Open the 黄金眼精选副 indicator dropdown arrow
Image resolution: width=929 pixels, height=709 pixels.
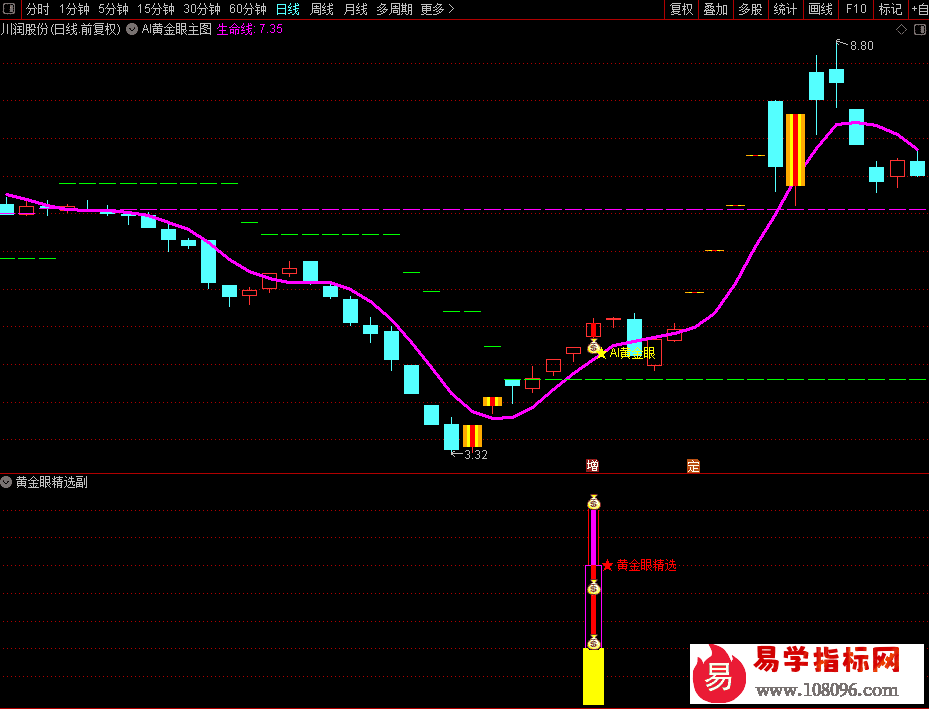tap(7, 482)
